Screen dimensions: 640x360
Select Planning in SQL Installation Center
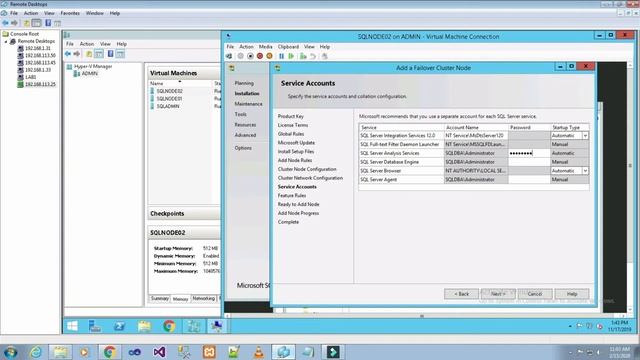[244, 83]
